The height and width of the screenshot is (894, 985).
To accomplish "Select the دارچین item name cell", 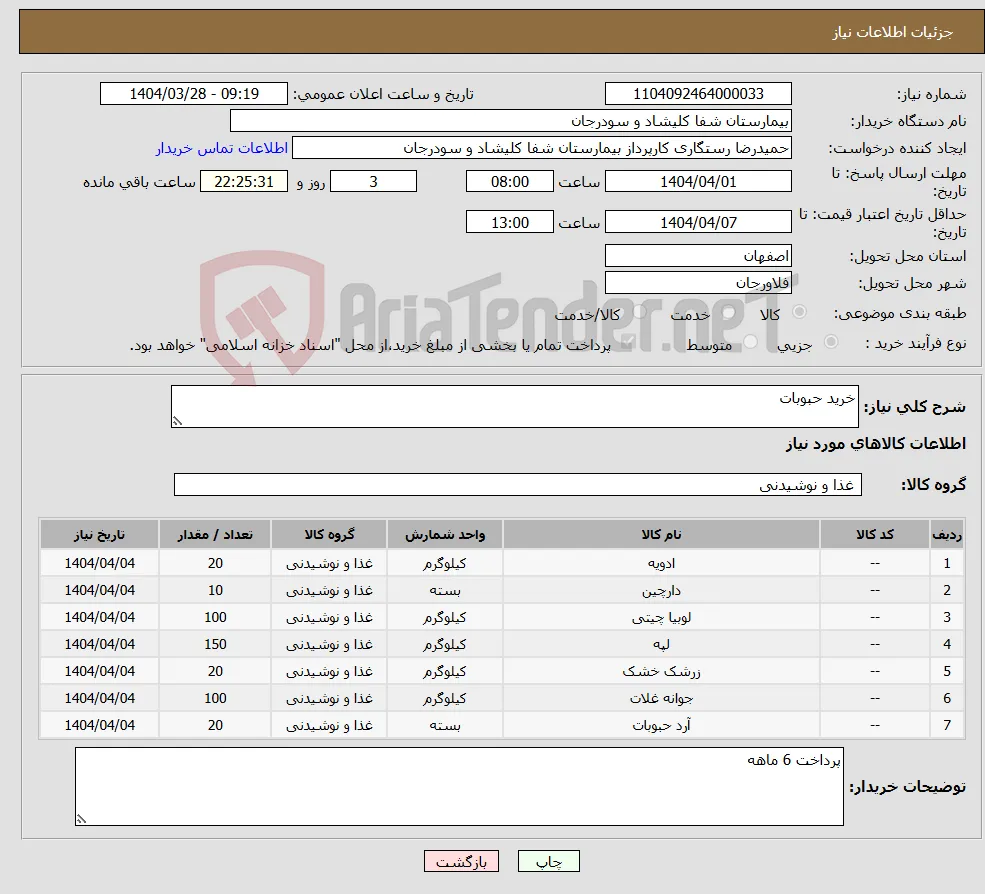I will coord(661,591).
